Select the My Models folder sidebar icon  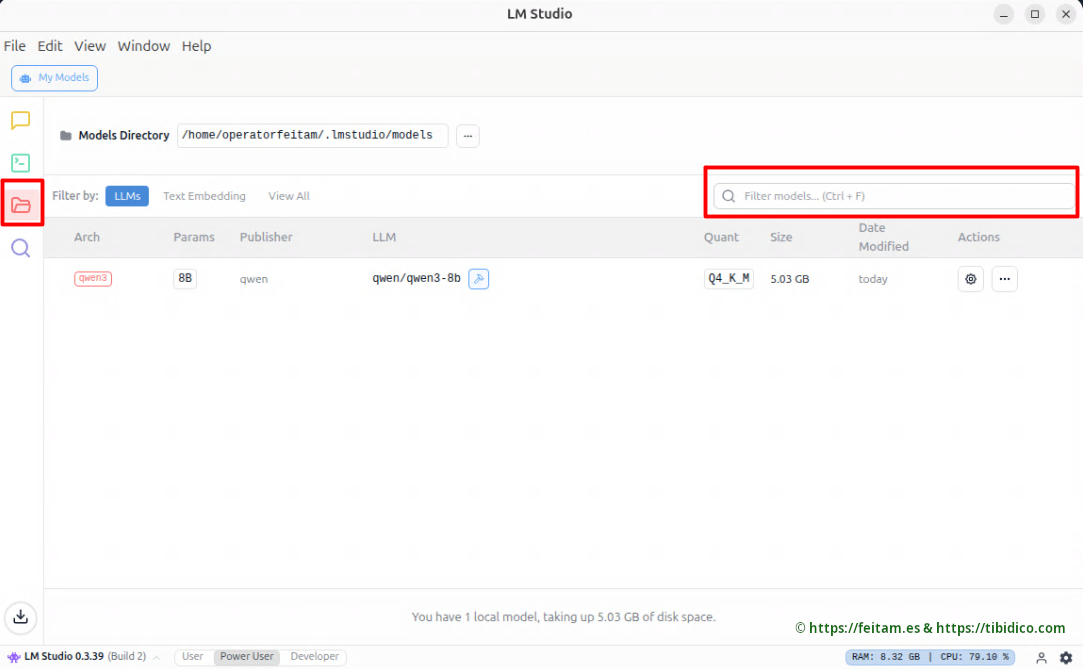point(21,205)
